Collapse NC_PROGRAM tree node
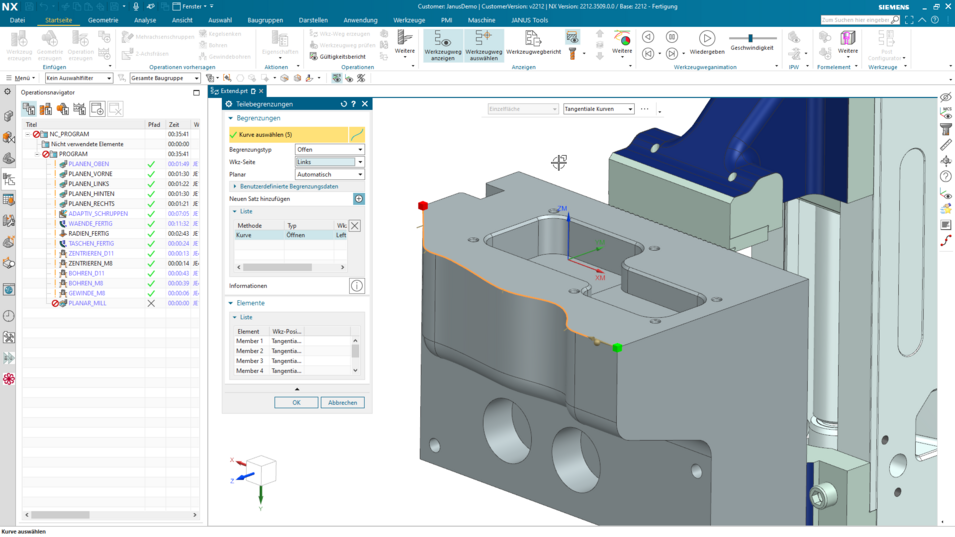955x537 pixels. click(27, 134)
